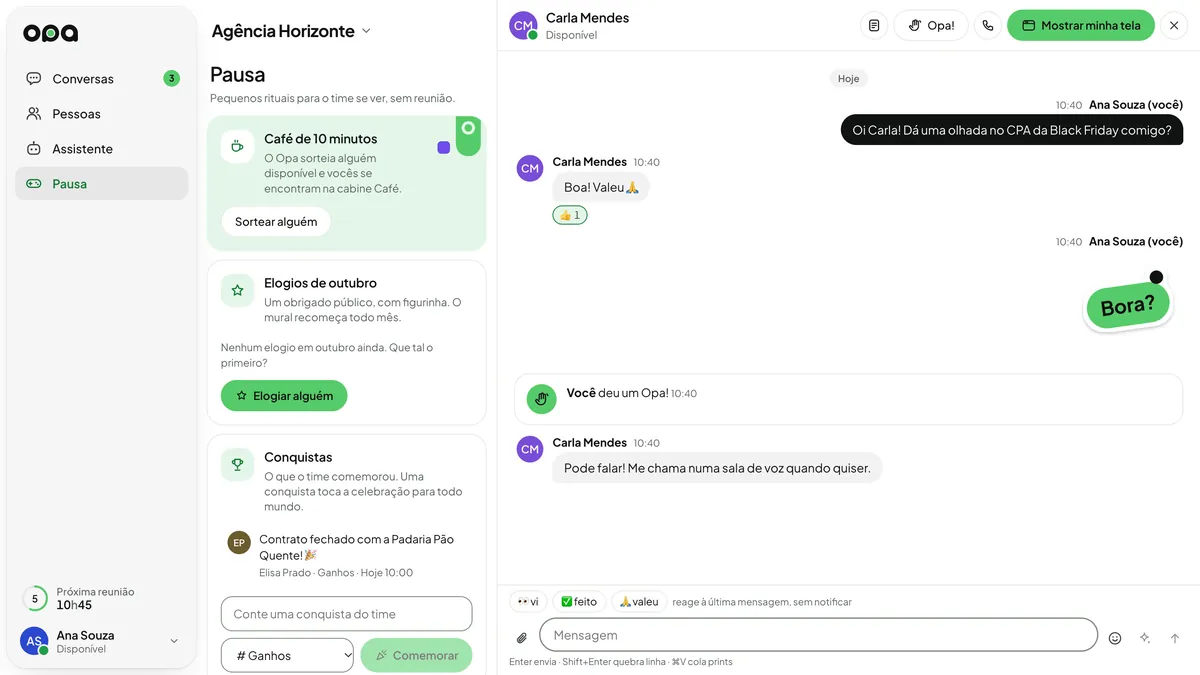Screen dimensions: 1200x675
Task: React with the 👀 vi quick reaction
Action: click(528, 602)
